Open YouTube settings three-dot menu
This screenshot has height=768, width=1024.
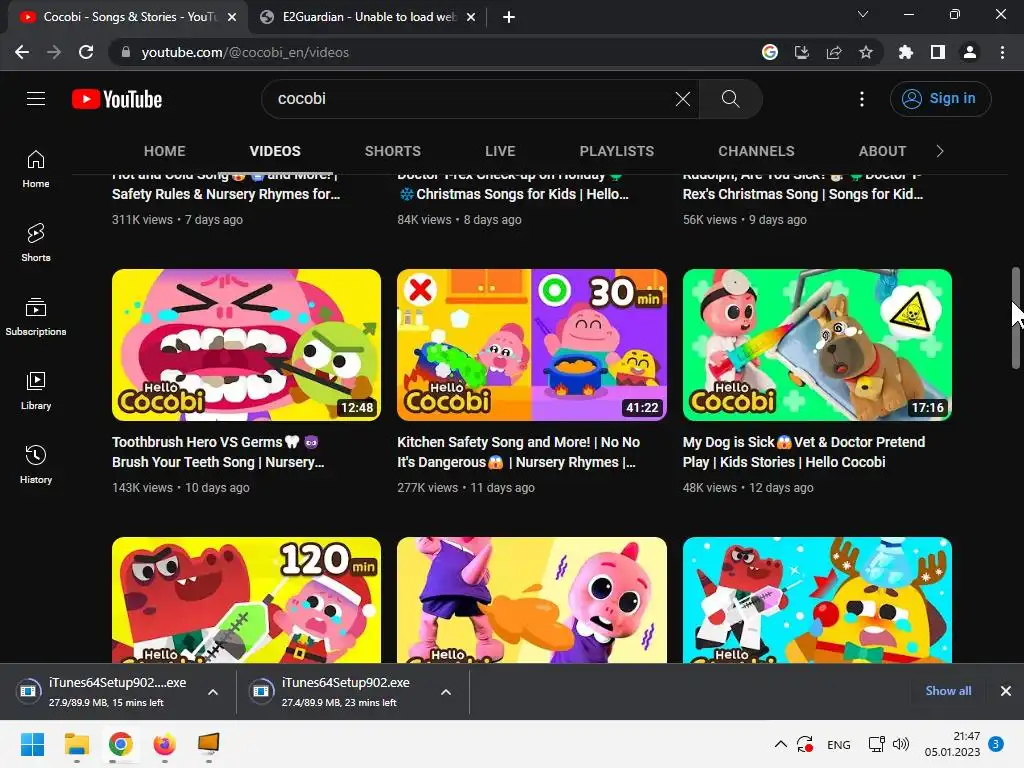pos(862,99)
